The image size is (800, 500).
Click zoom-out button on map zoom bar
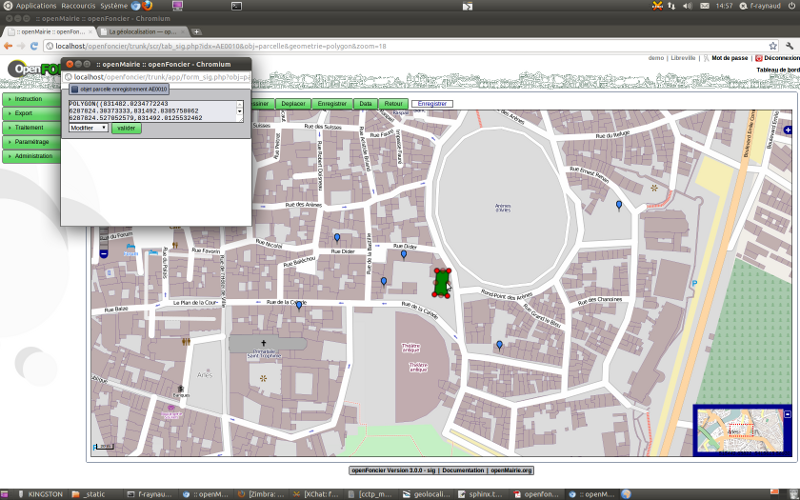point(104,255)
